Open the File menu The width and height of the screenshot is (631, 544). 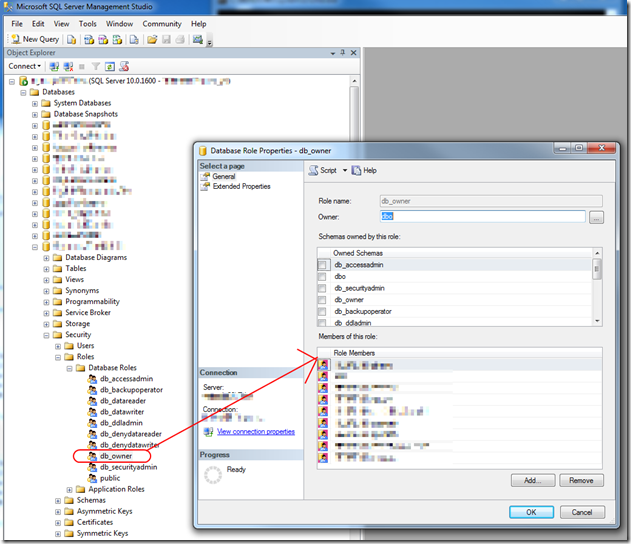[x=17, y=24]
